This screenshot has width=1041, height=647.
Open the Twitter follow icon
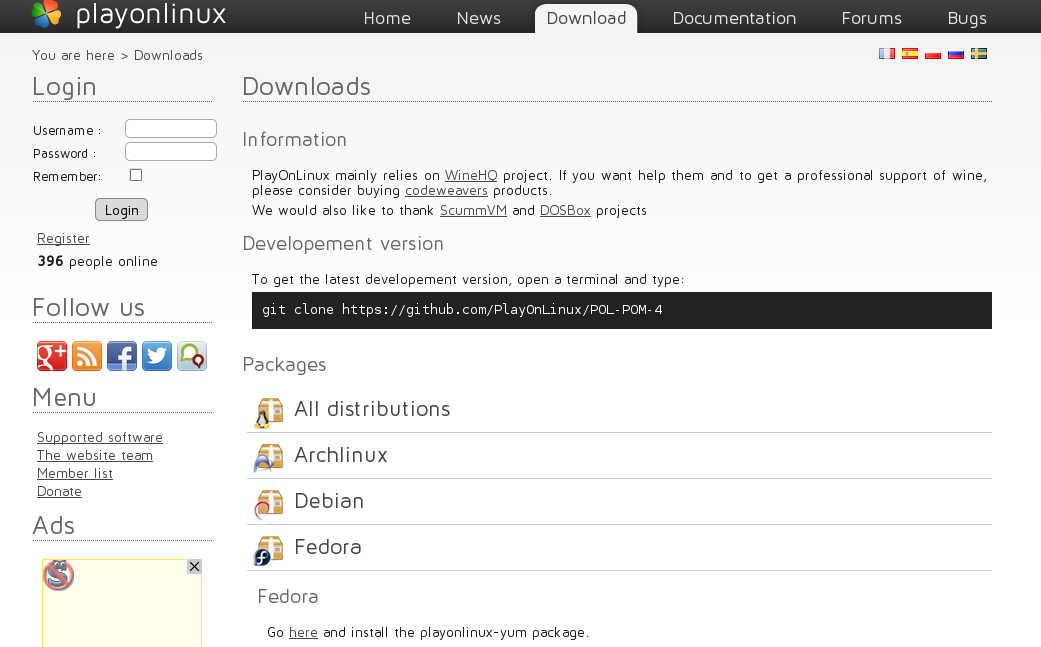(x=157, y=356)
